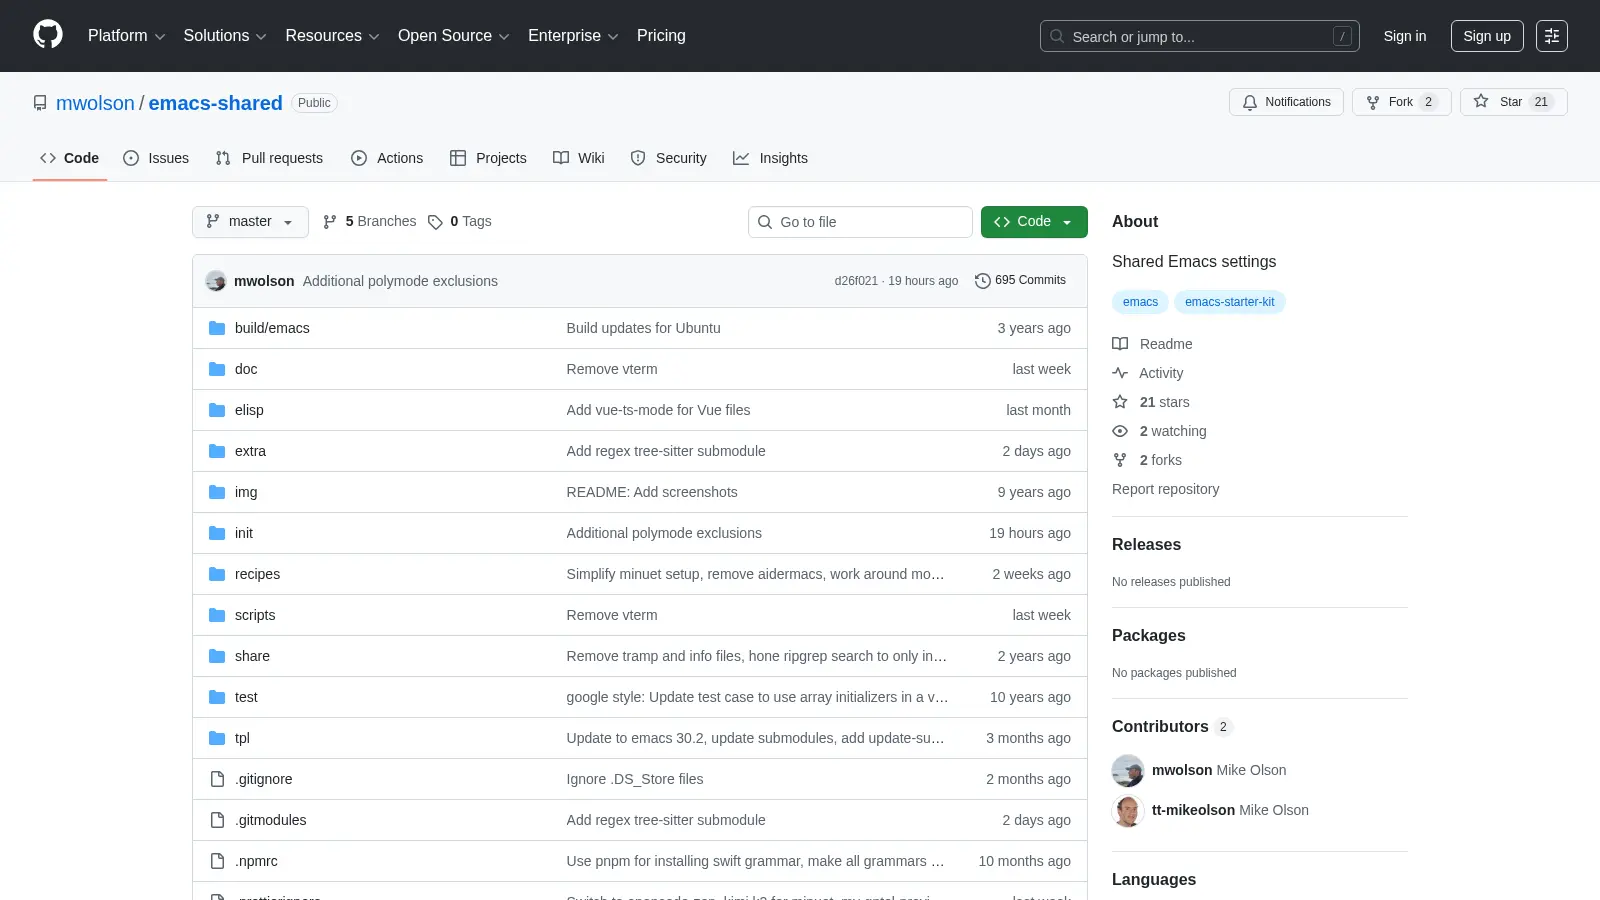Click the doc folder icon
Viewport: 1600px width, 900px height.
217,369
